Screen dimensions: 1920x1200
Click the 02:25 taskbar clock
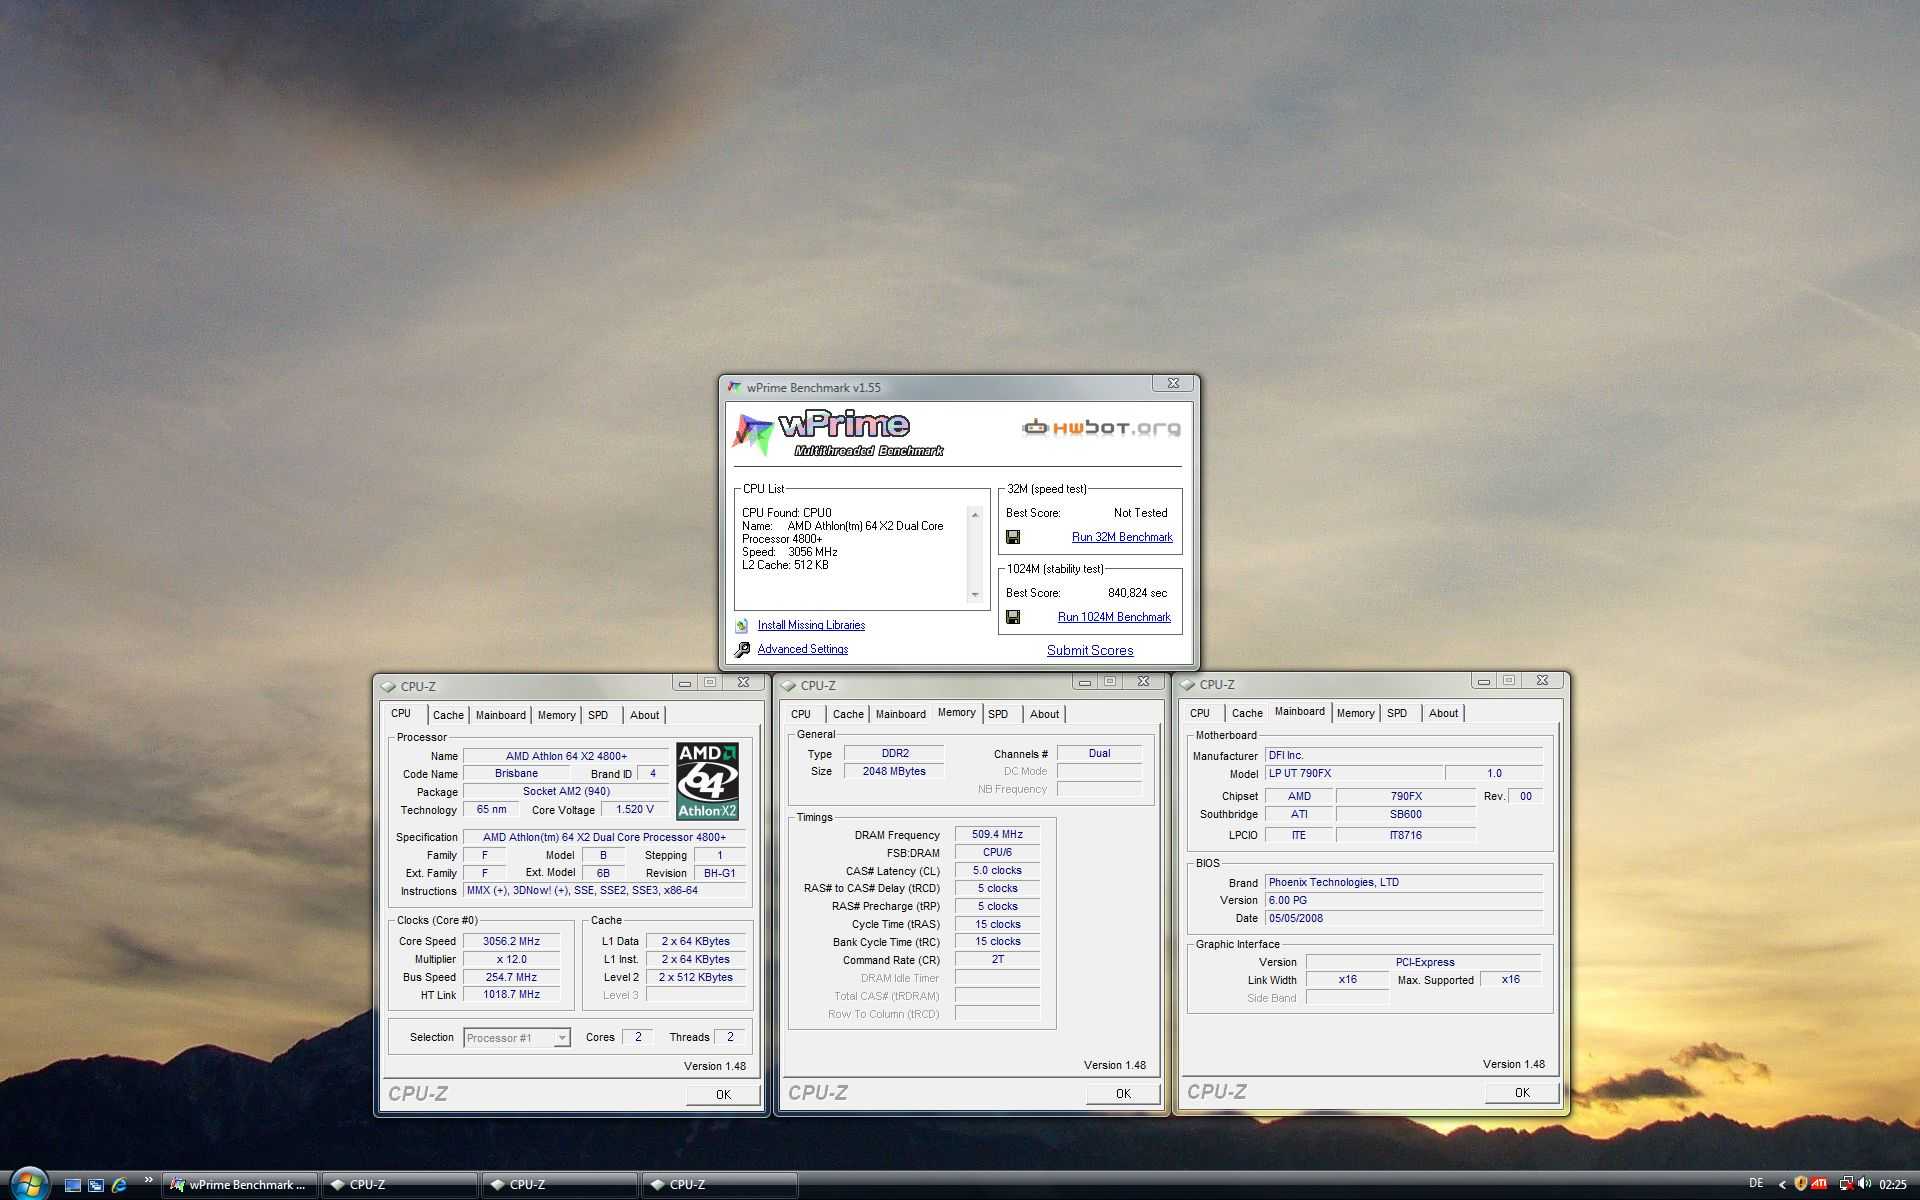[1893, 1185]
